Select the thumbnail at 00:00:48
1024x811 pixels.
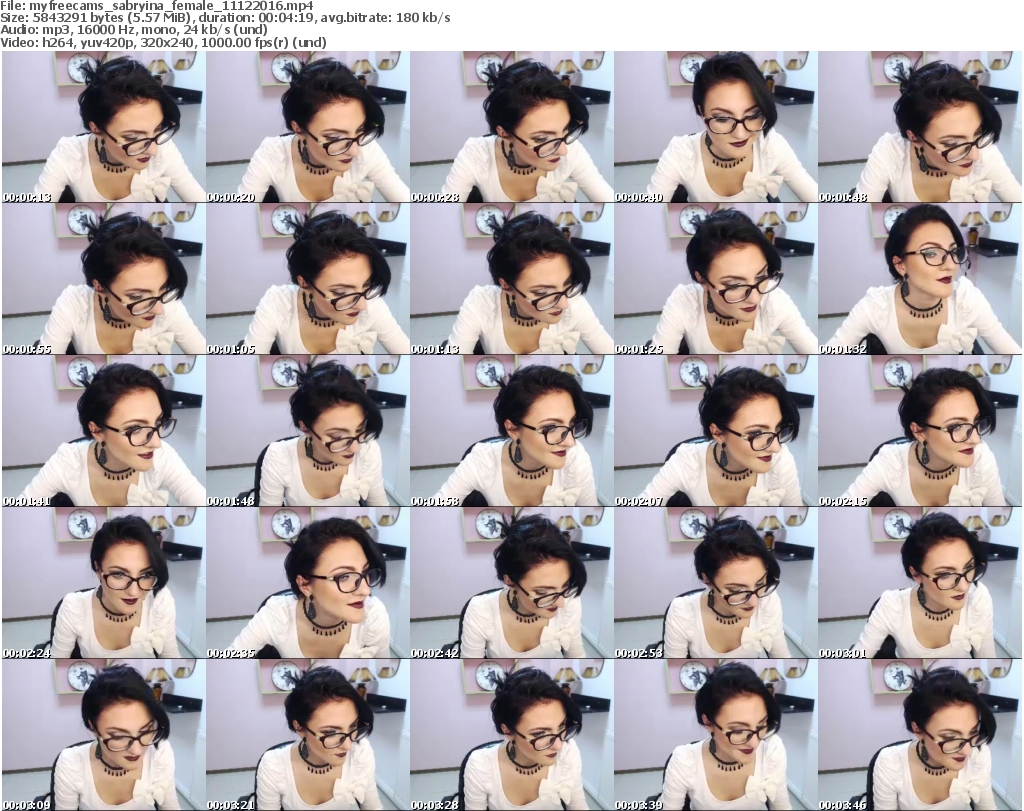920,127
